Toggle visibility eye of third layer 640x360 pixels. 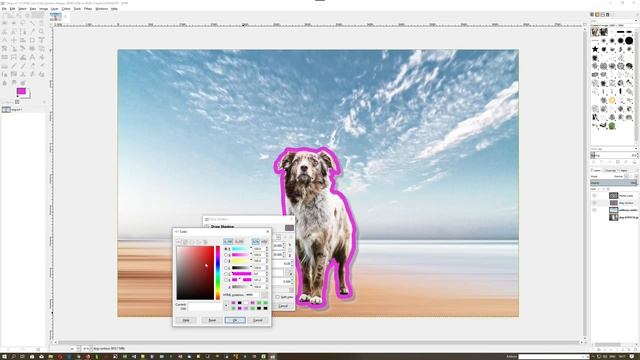[594, 210]
